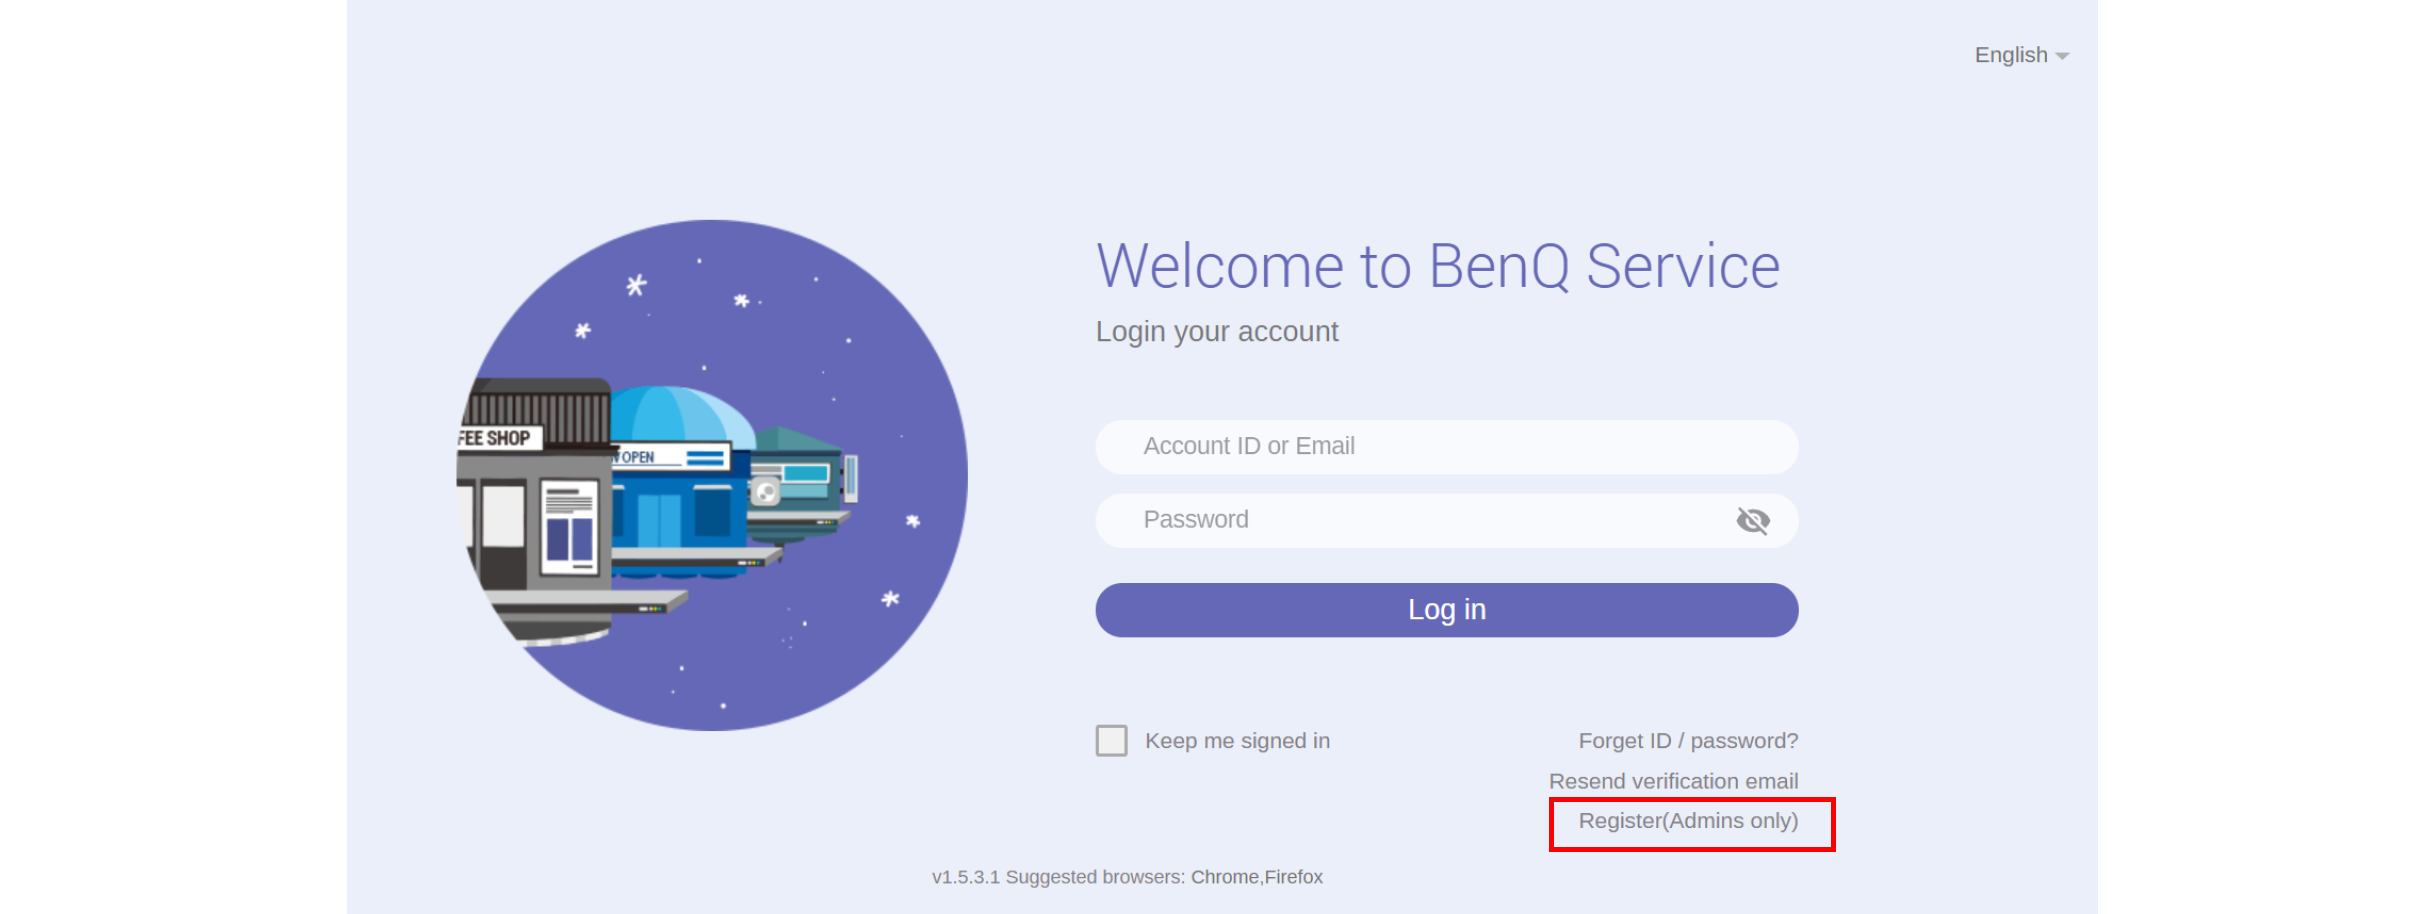Image resolution: width=2414 pixels, height=914 pixels.
Task: Click the blue dome awning on the shop
Action: tap(681, 415)
